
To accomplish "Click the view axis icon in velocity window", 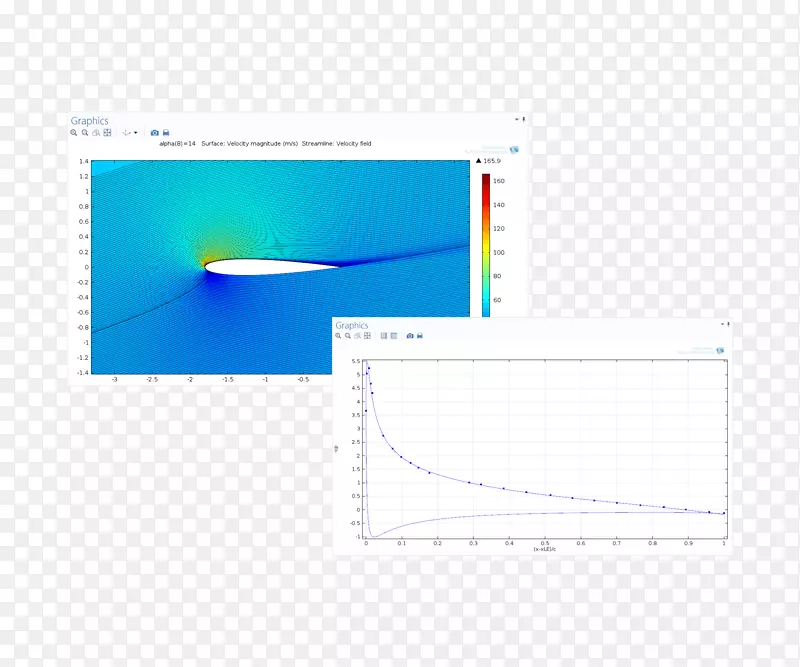I will [127, 133].
